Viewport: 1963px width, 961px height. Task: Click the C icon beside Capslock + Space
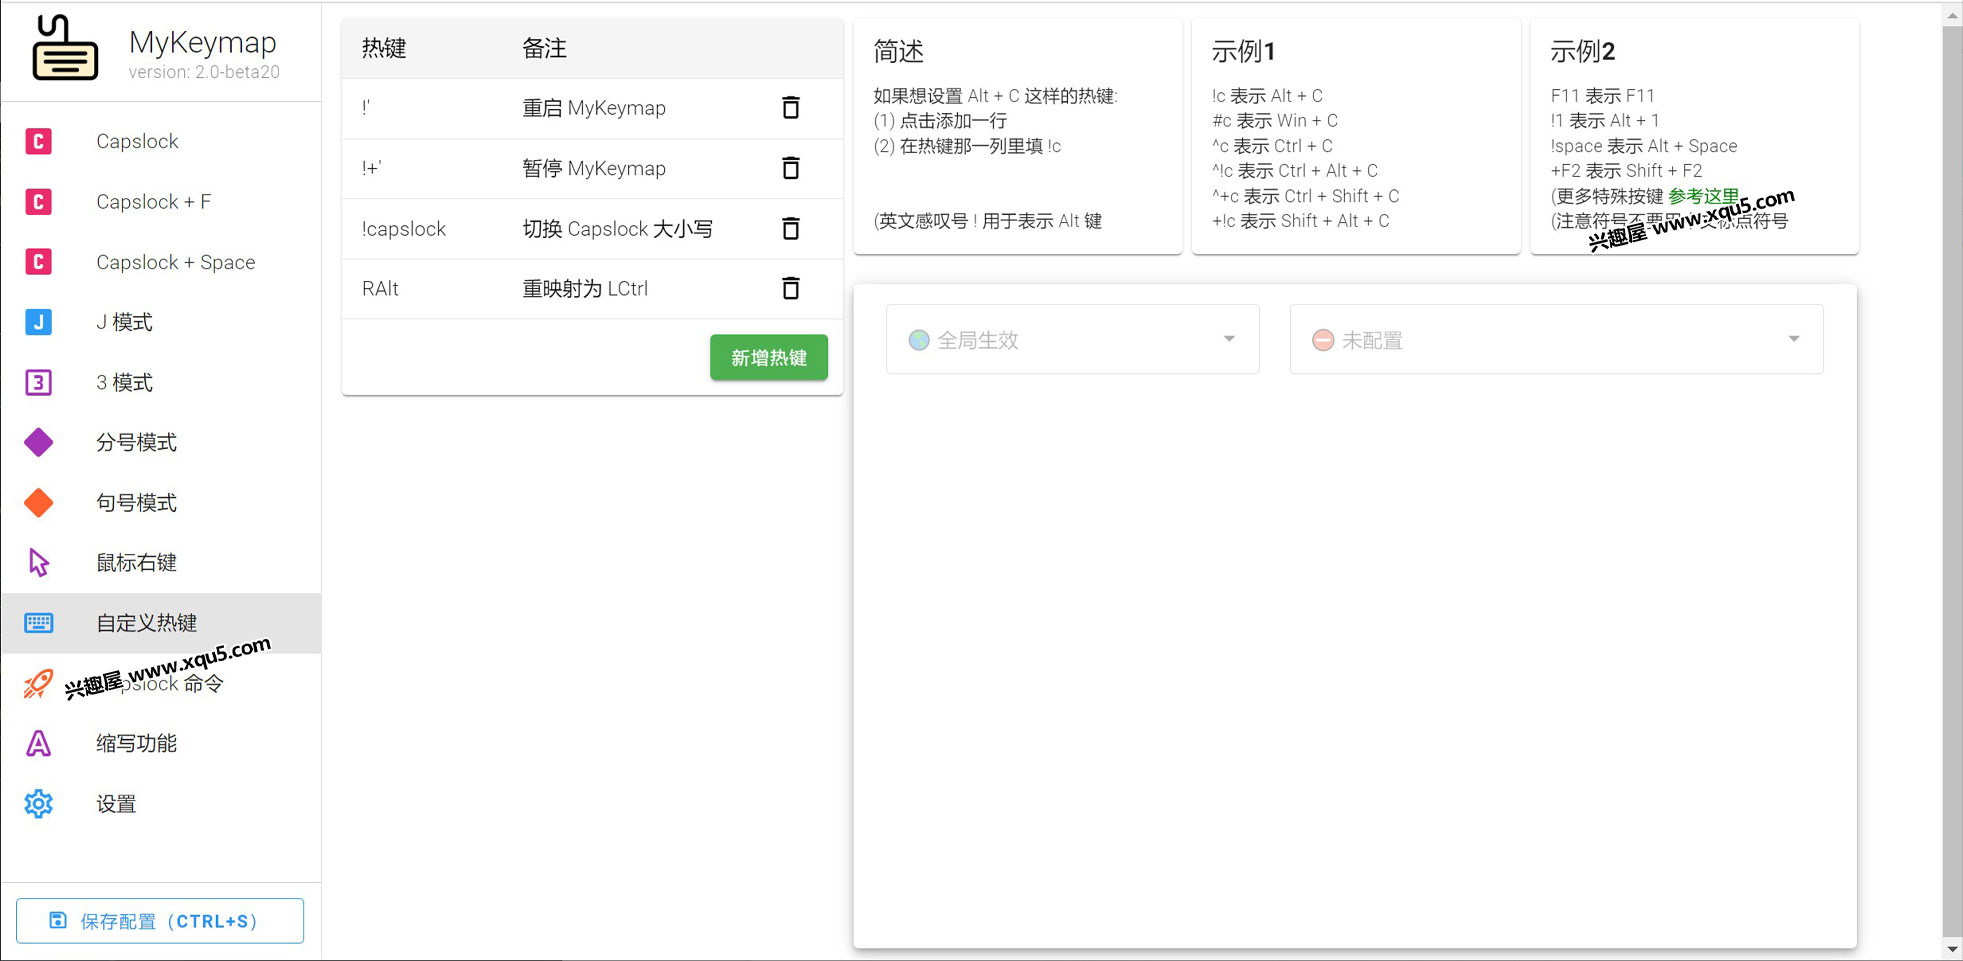tap(38, 262)
